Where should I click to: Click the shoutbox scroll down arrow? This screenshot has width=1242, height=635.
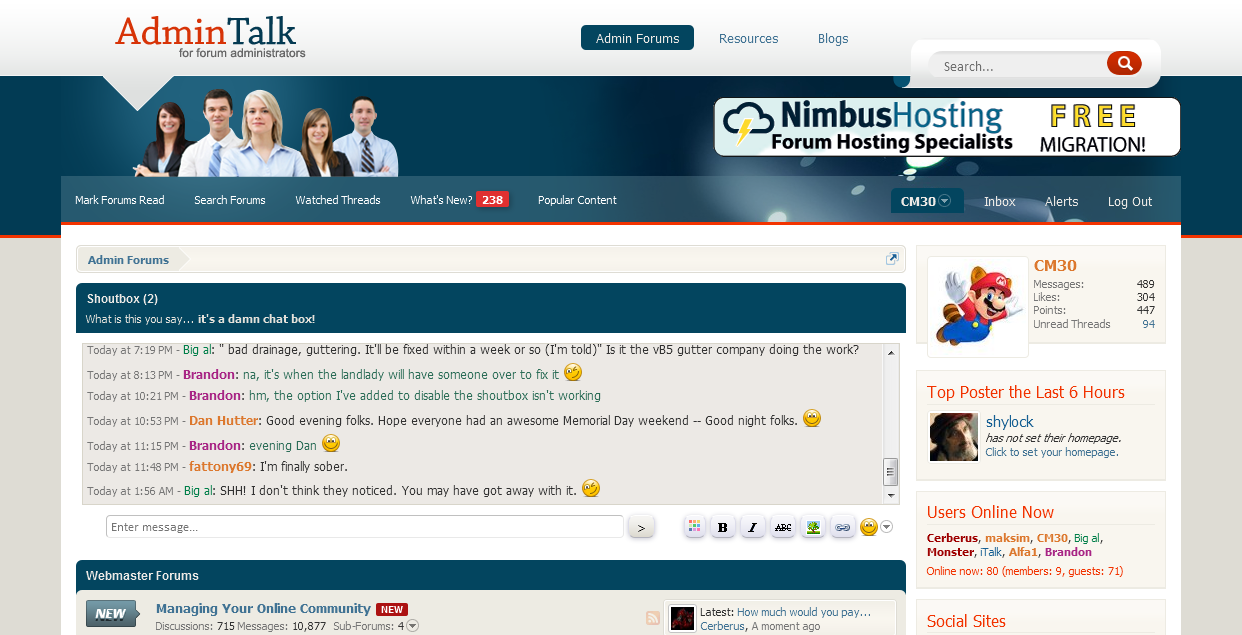[890, 496]
